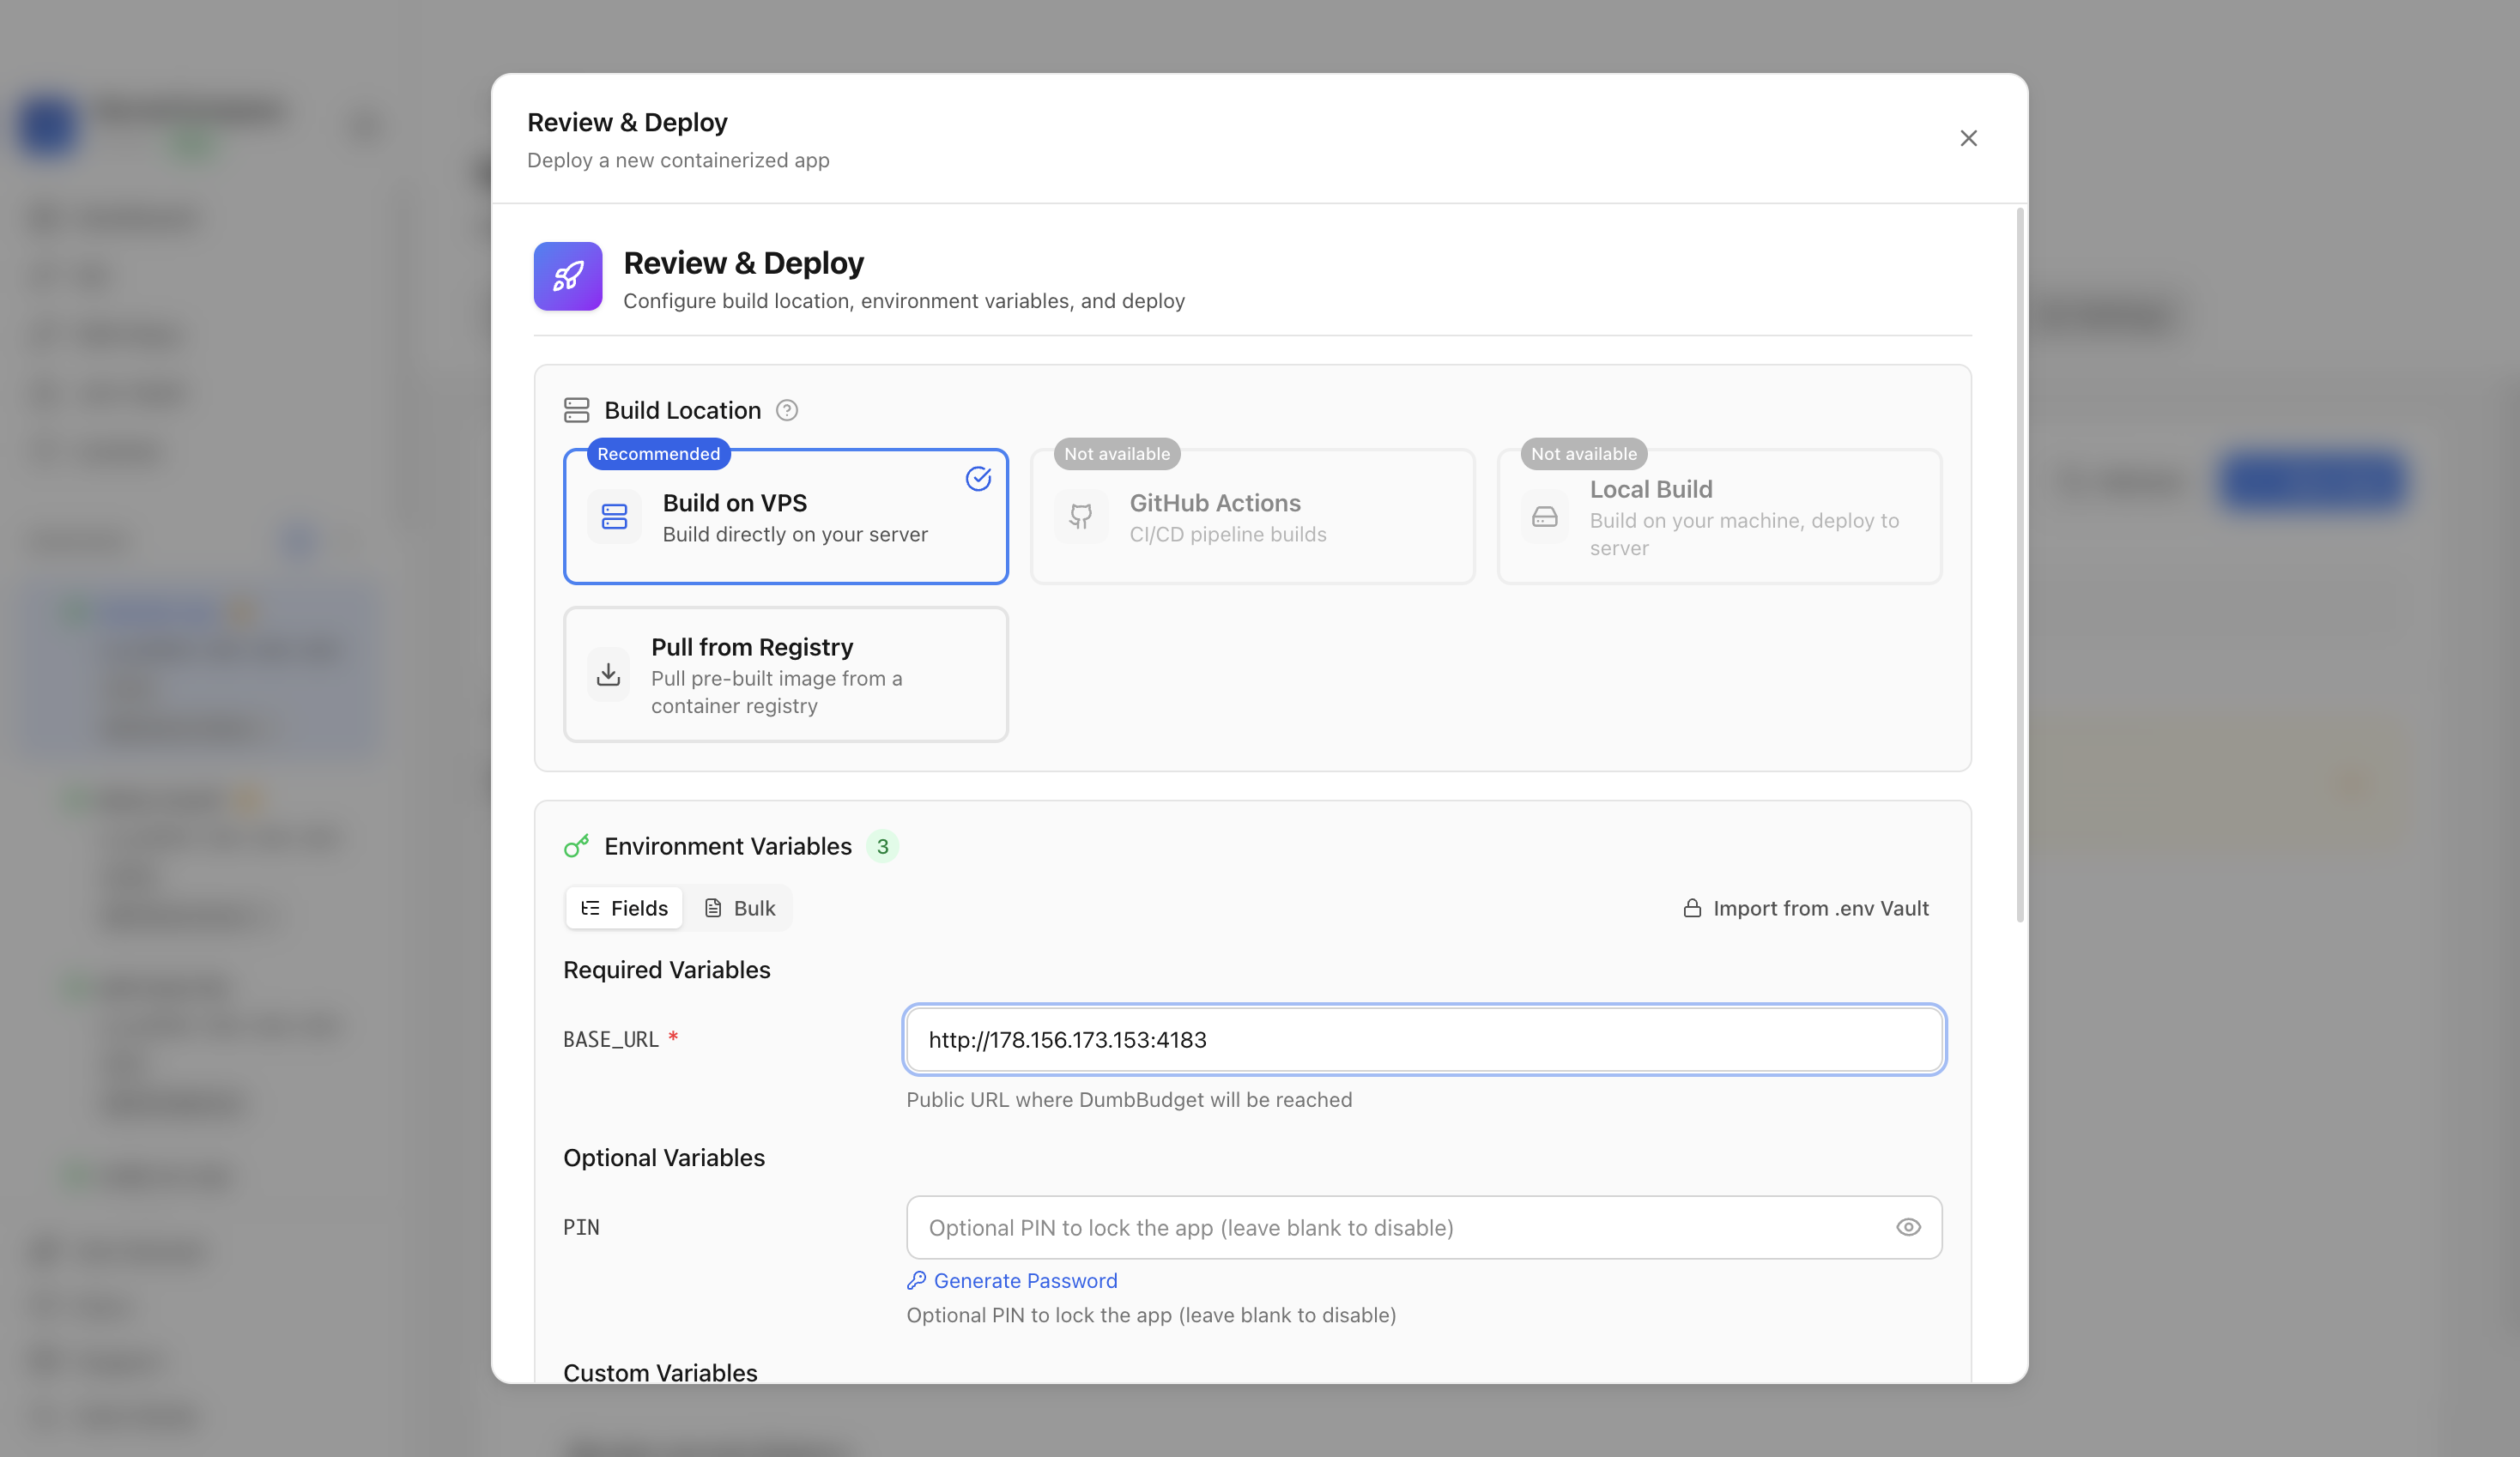Click the BASE_URL input field

(1424, 1040)
